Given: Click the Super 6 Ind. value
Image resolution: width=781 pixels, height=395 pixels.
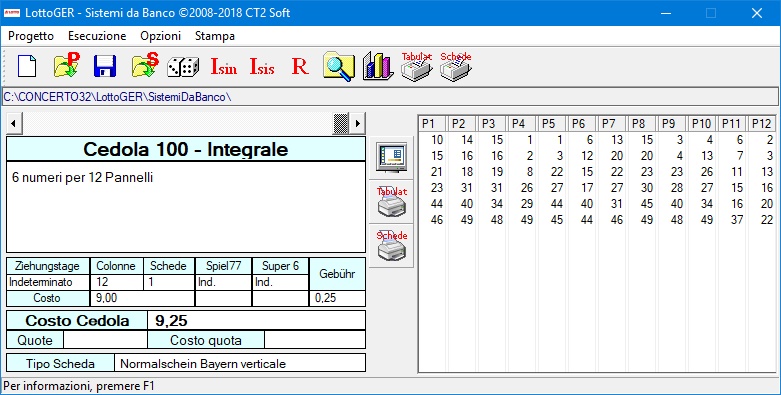Looking at the screenshot, I should (x=280, y=282).
